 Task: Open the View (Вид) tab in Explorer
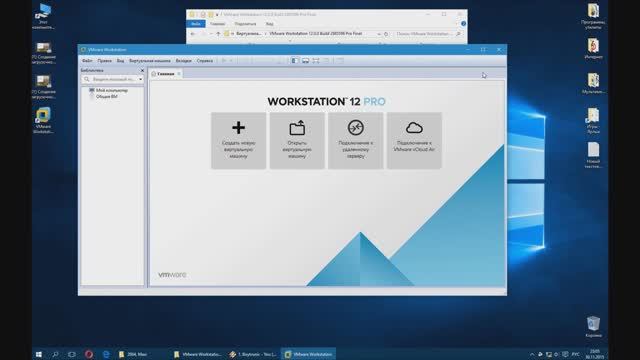[x=270, y=24]
